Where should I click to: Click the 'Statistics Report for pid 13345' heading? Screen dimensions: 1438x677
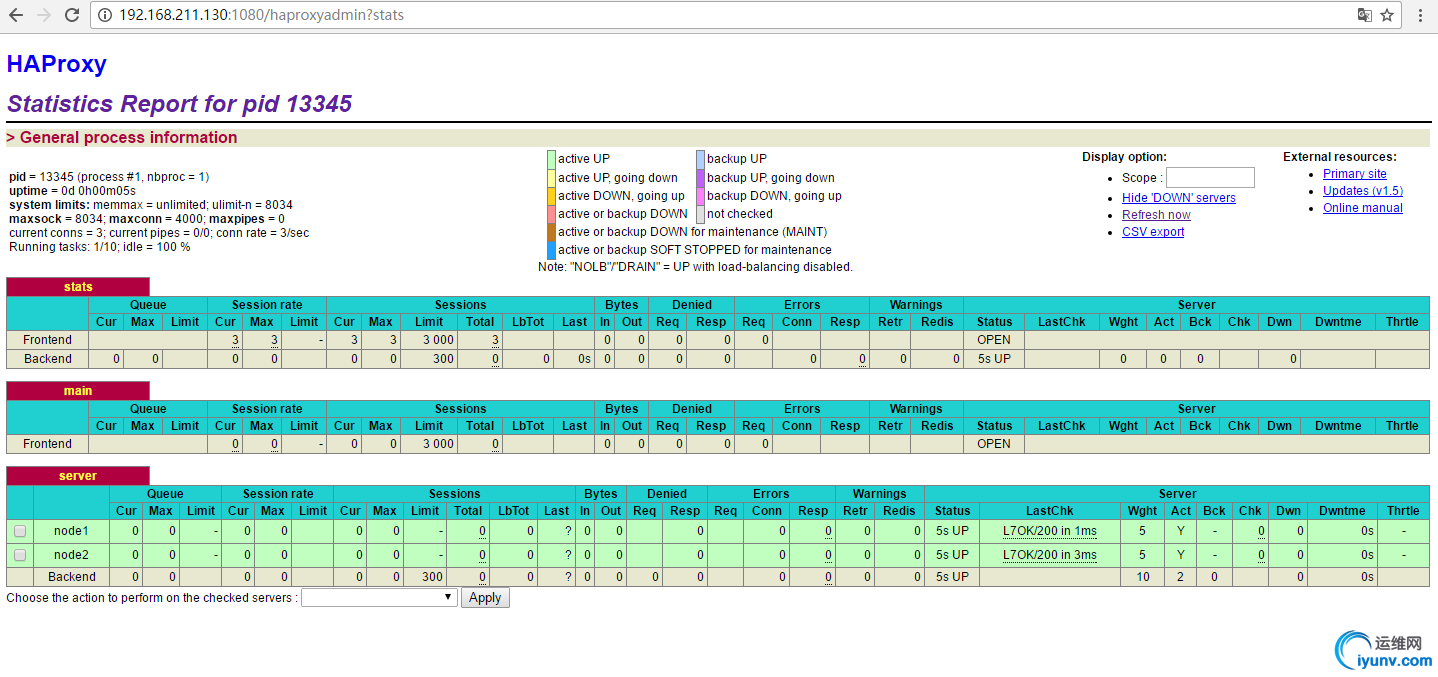179,104
